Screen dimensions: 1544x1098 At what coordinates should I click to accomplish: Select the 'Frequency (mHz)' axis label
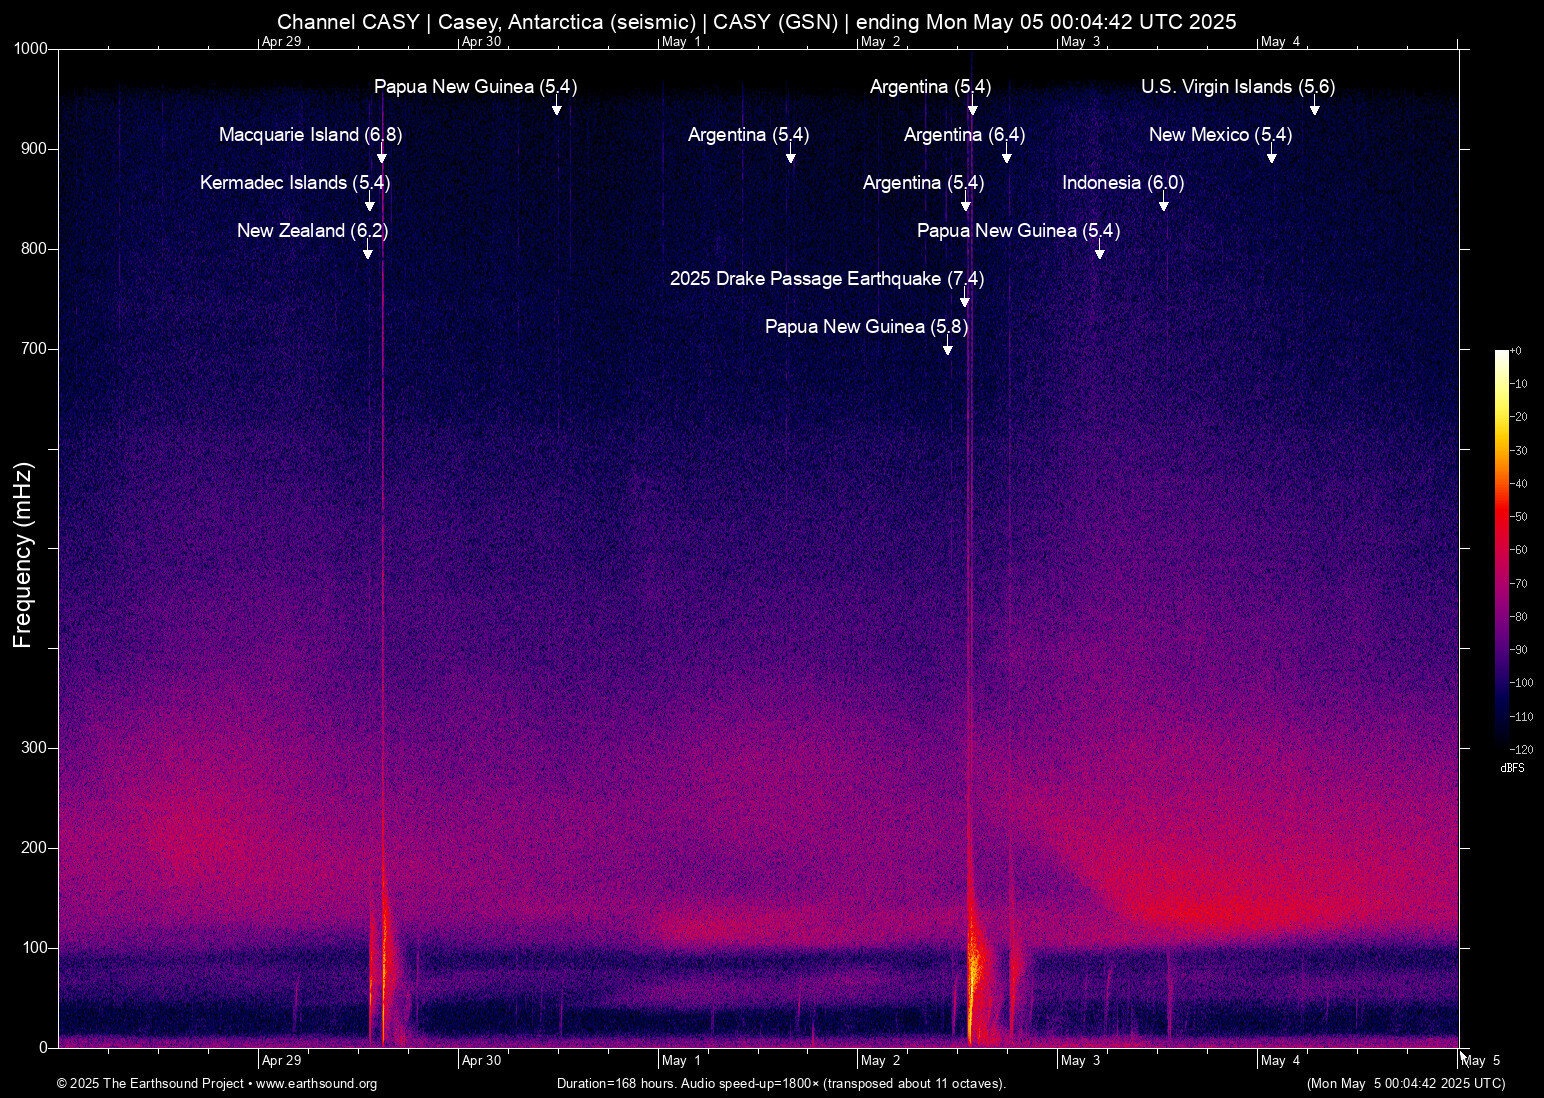(x=23, y=555)
